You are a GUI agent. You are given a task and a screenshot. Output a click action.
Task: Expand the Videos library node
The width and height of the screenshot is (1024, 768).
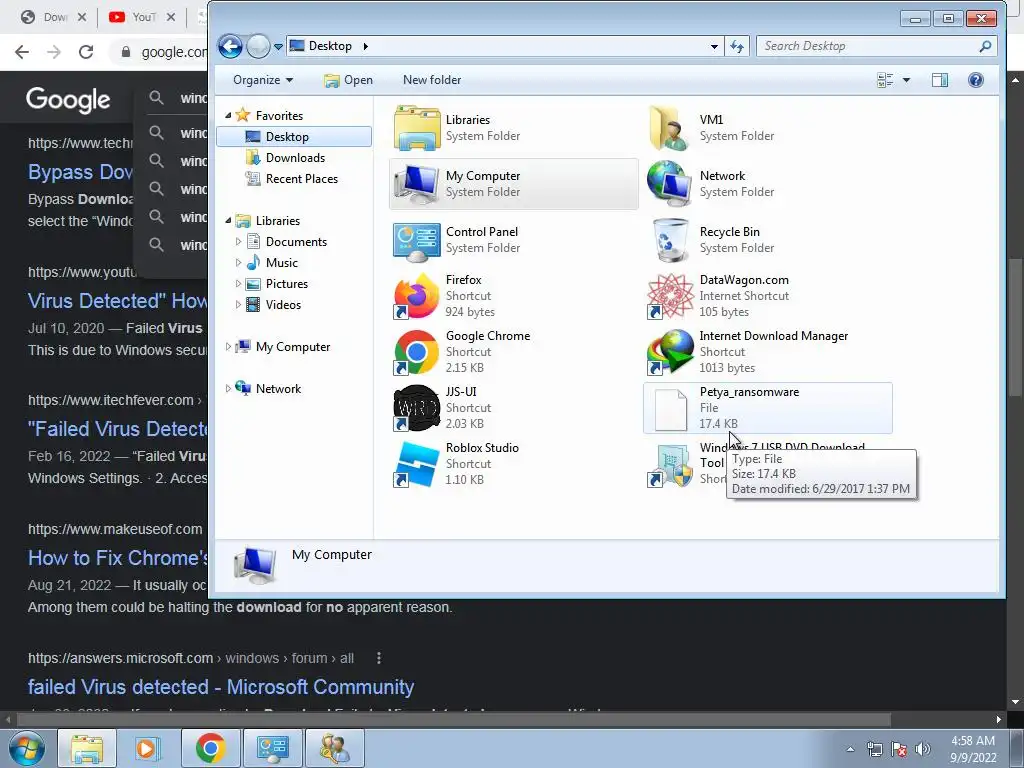pos(238,304)
